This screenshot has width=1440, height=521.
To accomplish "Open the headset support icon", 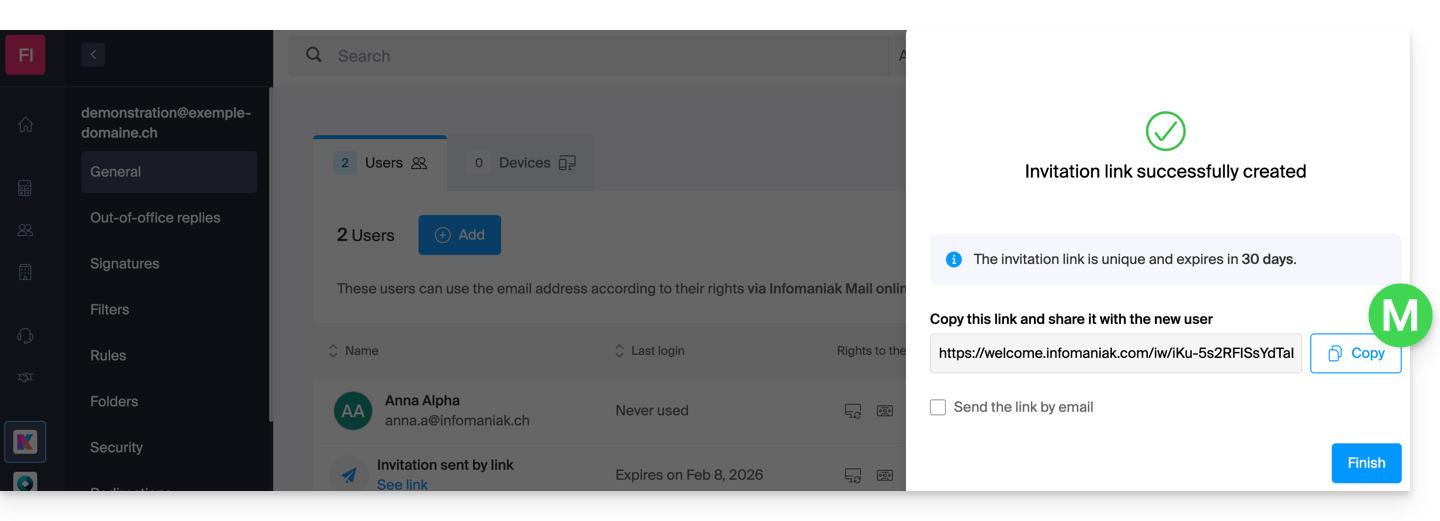I will coord(26,336).
